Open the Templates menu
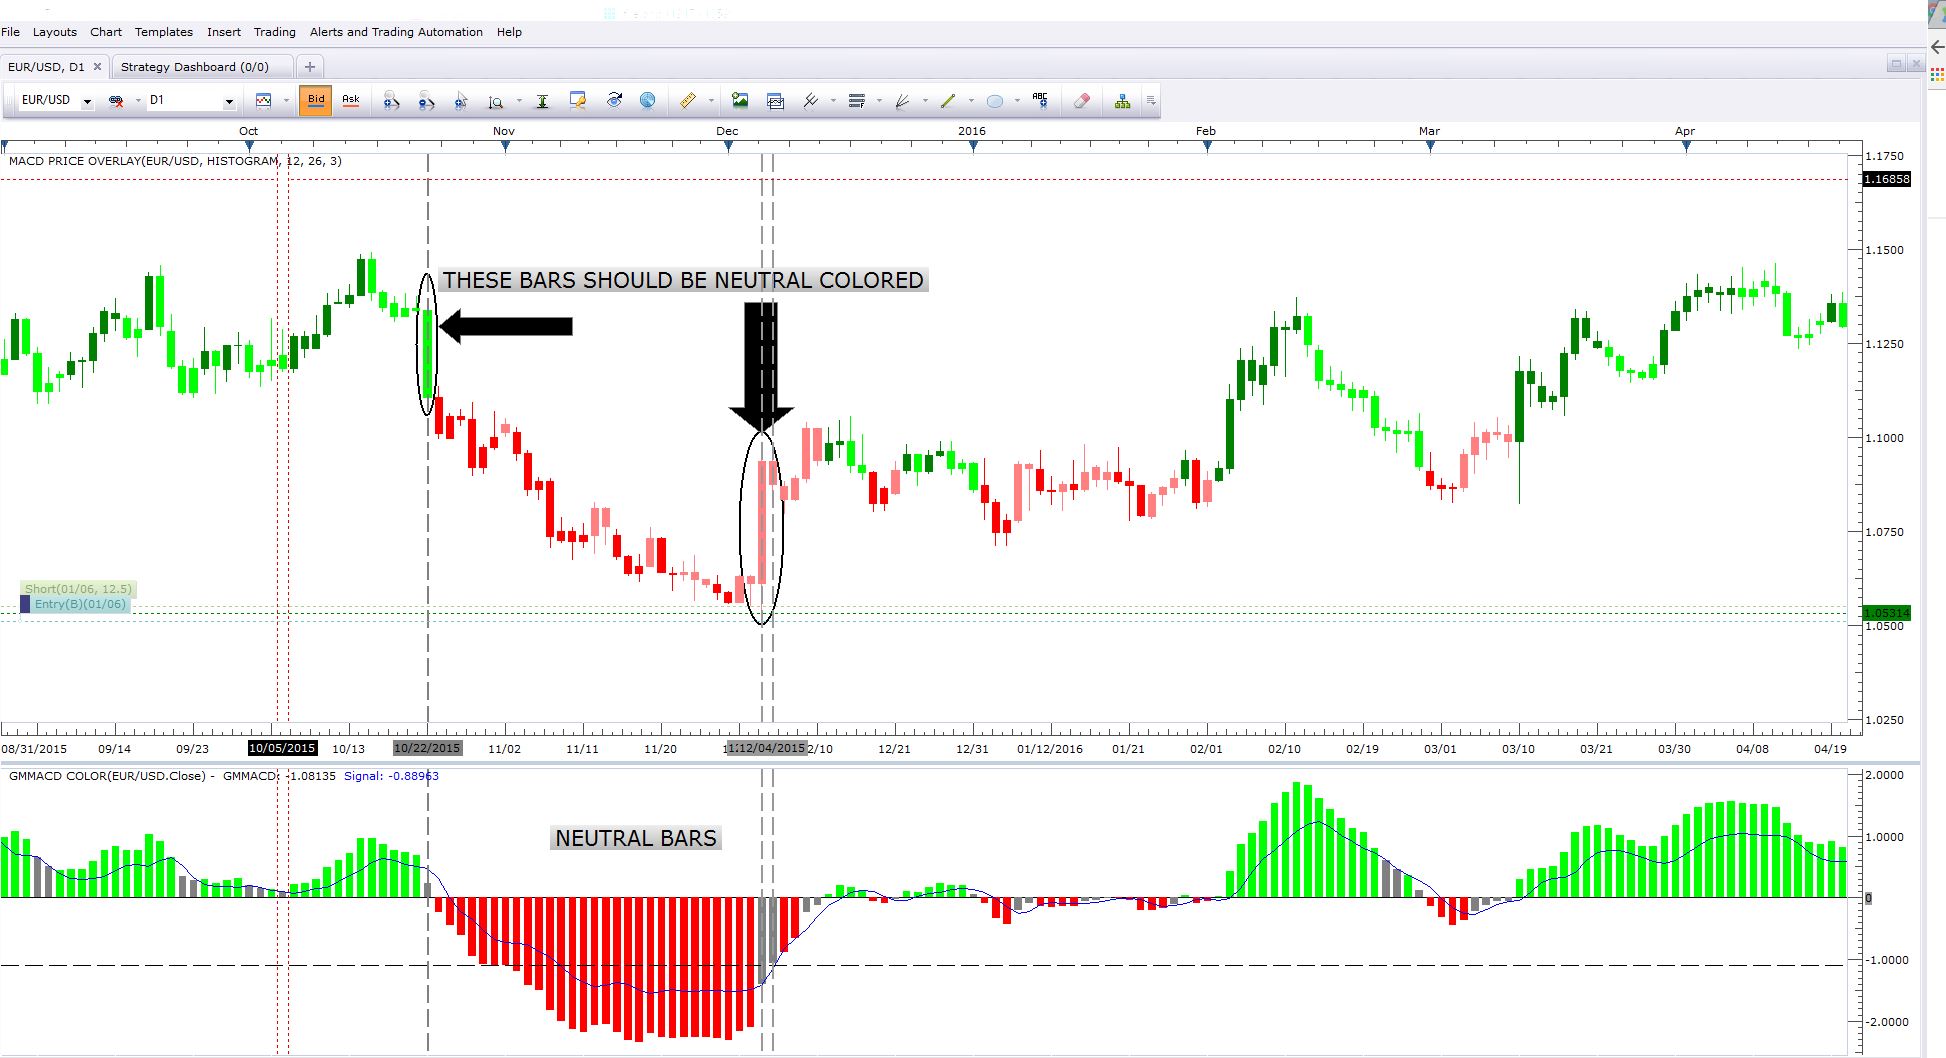The image size is (1946, 1058). point(164,32)
